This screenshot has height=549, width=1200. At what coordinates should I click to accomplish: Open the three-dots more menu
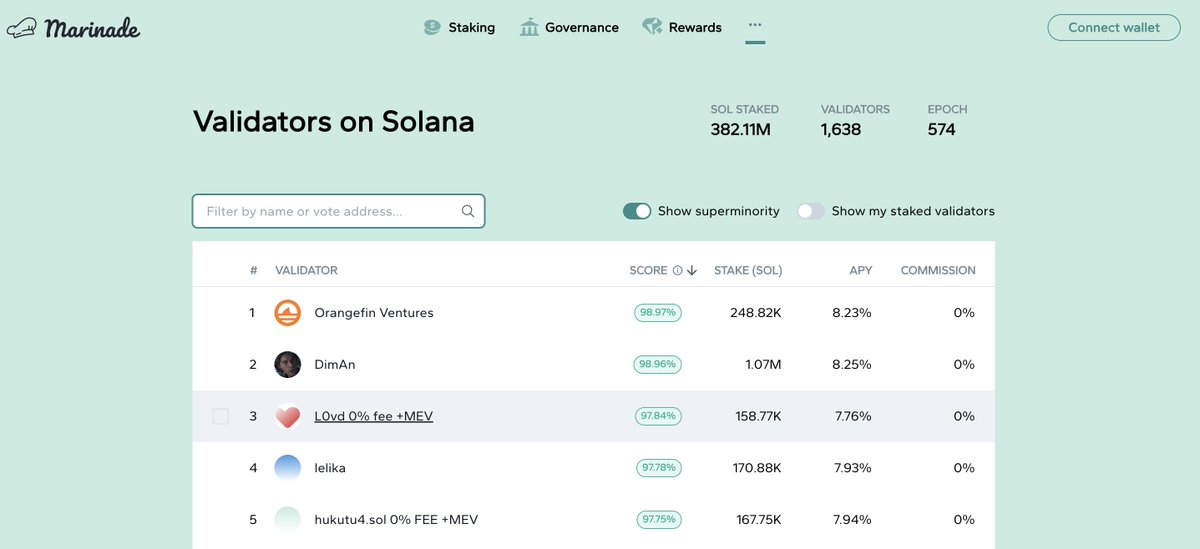click(x=755, y=24)
